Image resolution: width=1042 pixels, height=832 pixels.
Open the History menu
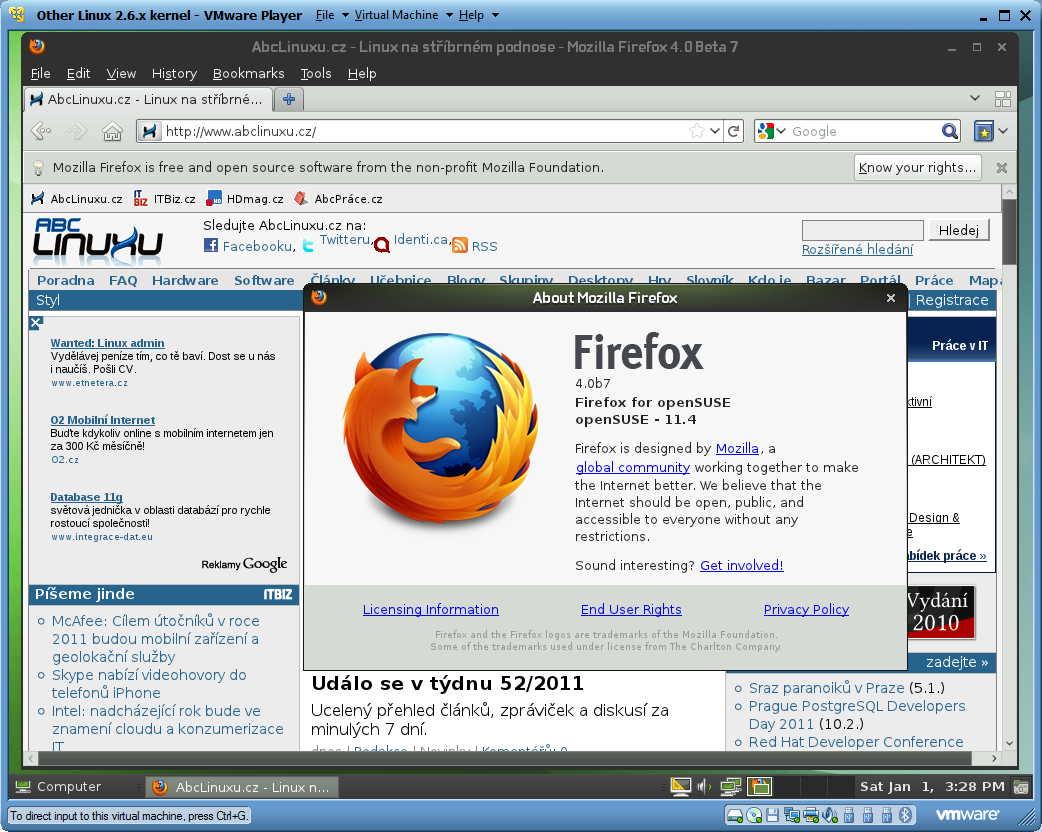click(174, 73)
